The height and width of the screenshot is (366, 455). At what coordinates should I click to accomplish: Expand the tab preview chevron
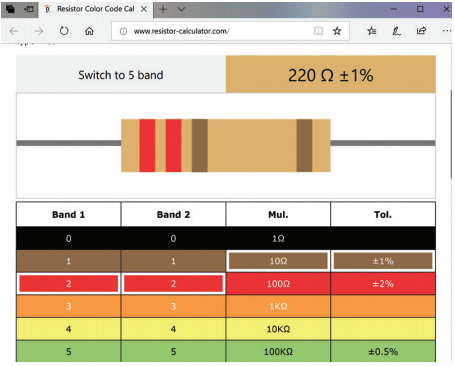pos(181,9)
